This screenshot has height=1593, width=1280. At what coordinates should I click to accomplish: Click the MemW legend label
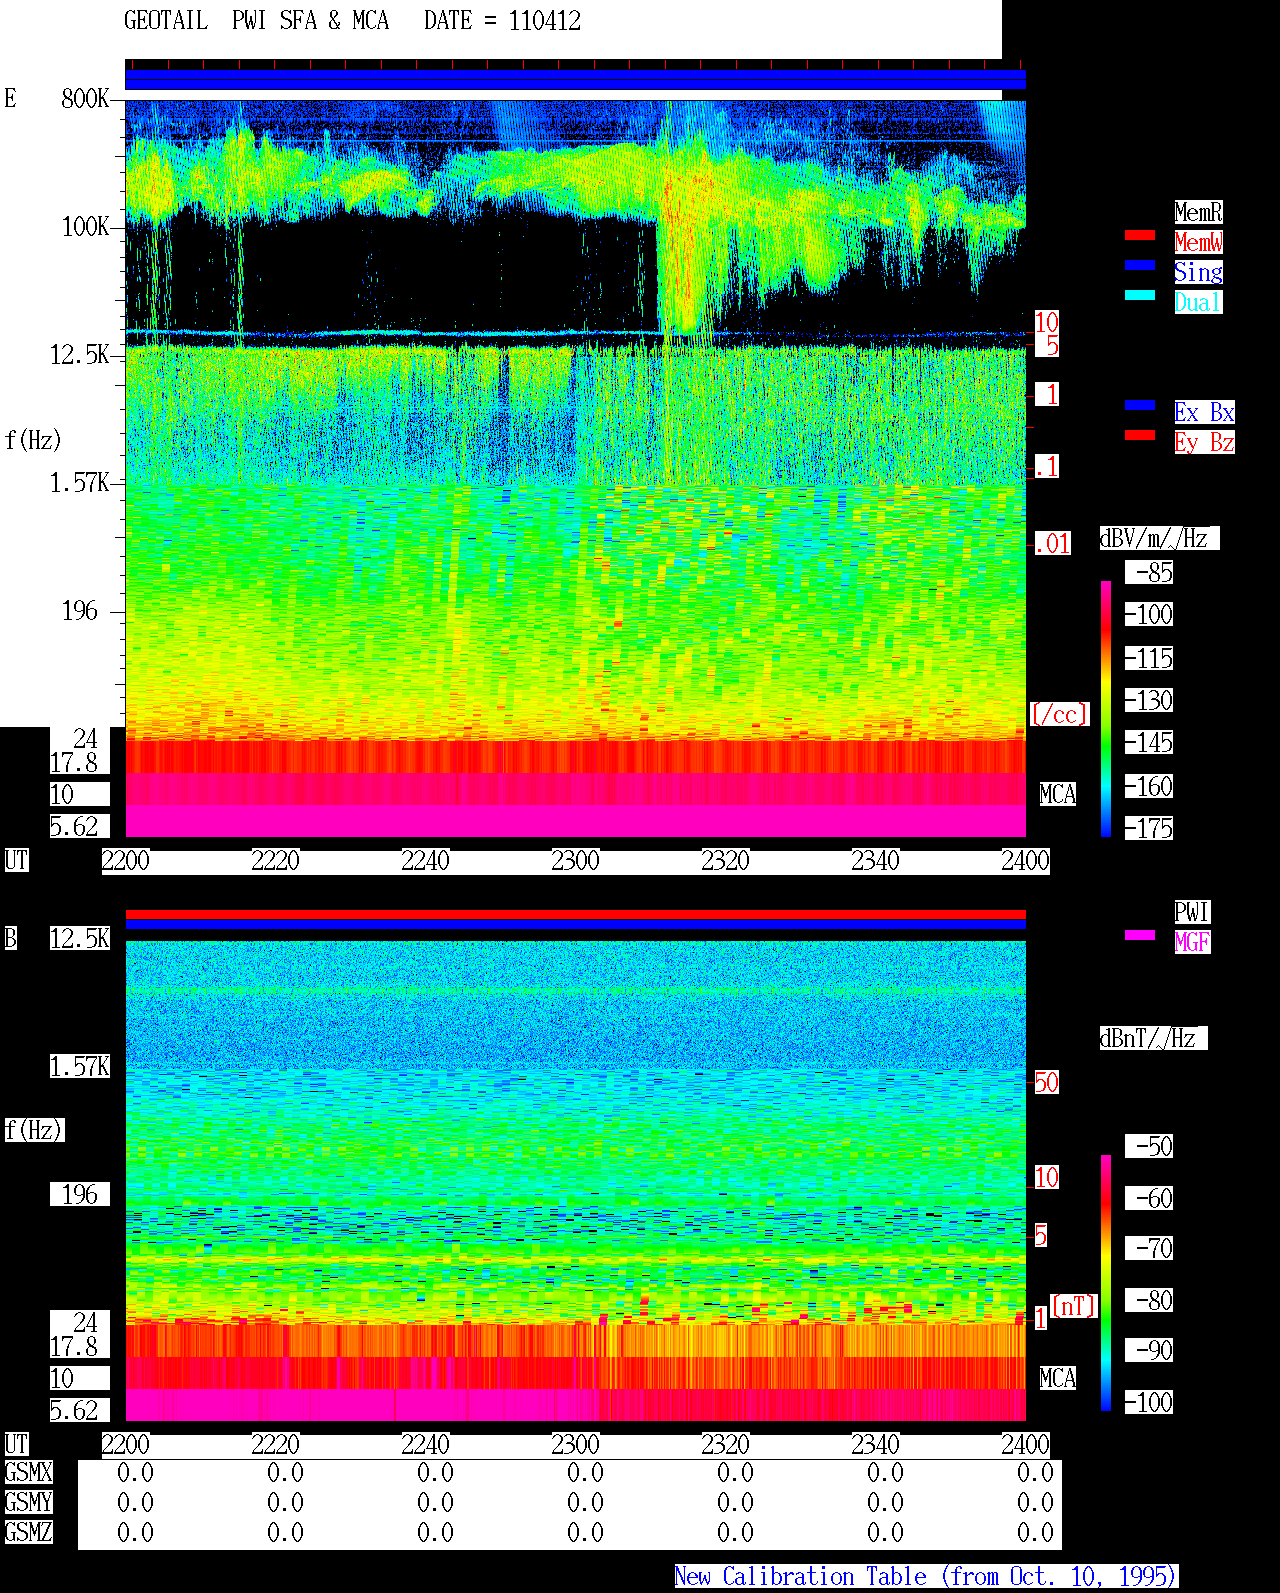coord(1198,242)
